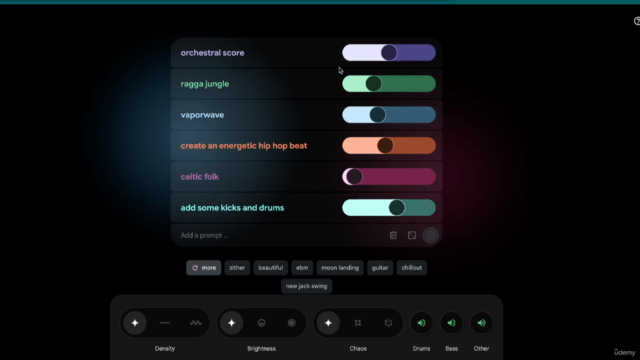This screenshot has width=640, height=360.
Task: Click the vaporwave prompt text
Action: pyautogui.click(x=202, y=115)
